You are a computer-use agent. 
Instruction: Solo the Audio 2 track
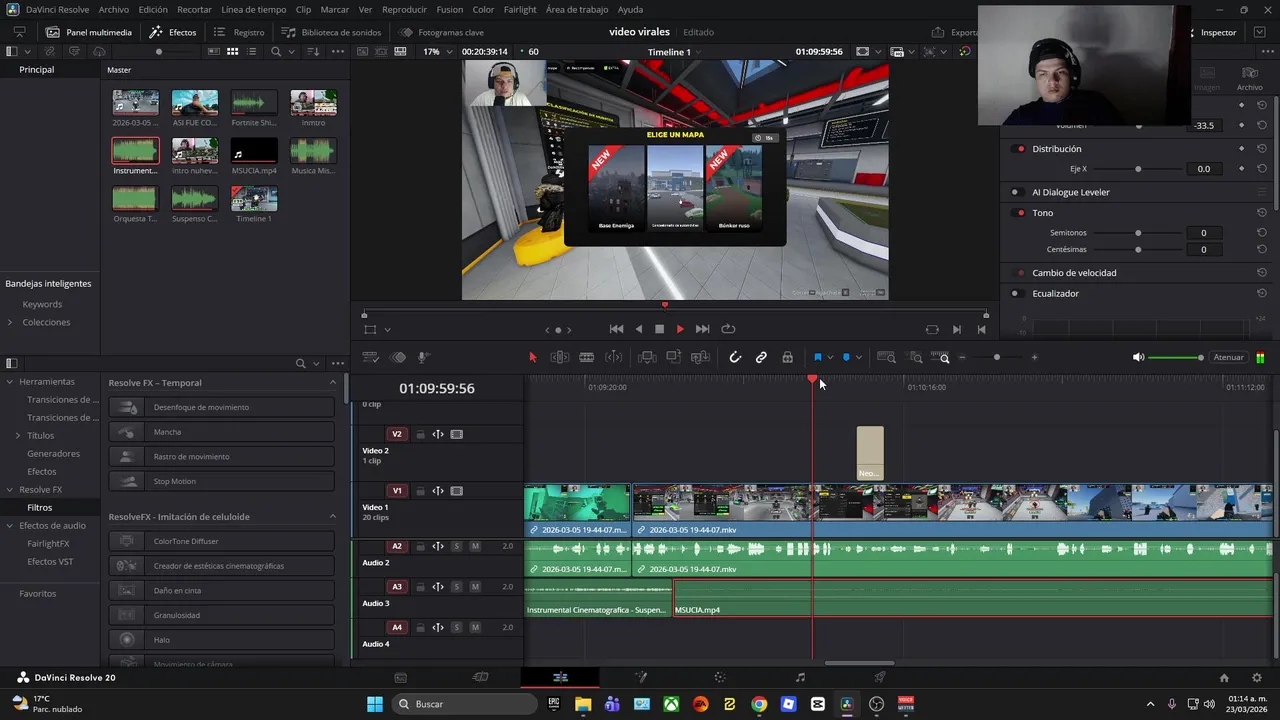tap(457, 546)
